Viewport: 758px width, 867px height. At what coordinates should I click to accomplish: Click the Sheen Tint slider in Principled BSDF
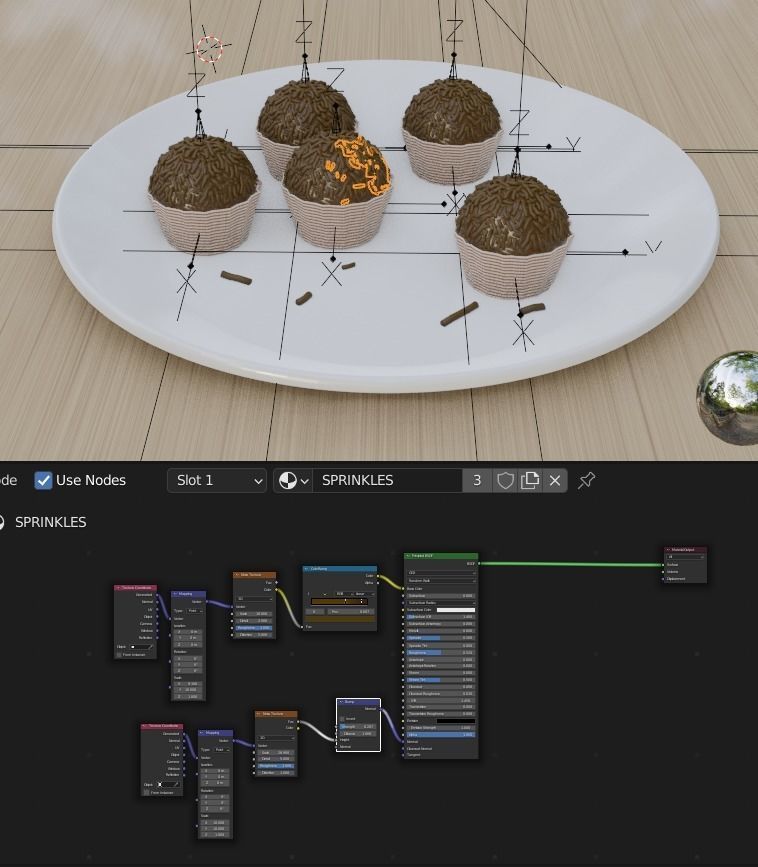(x=441, y=680)
